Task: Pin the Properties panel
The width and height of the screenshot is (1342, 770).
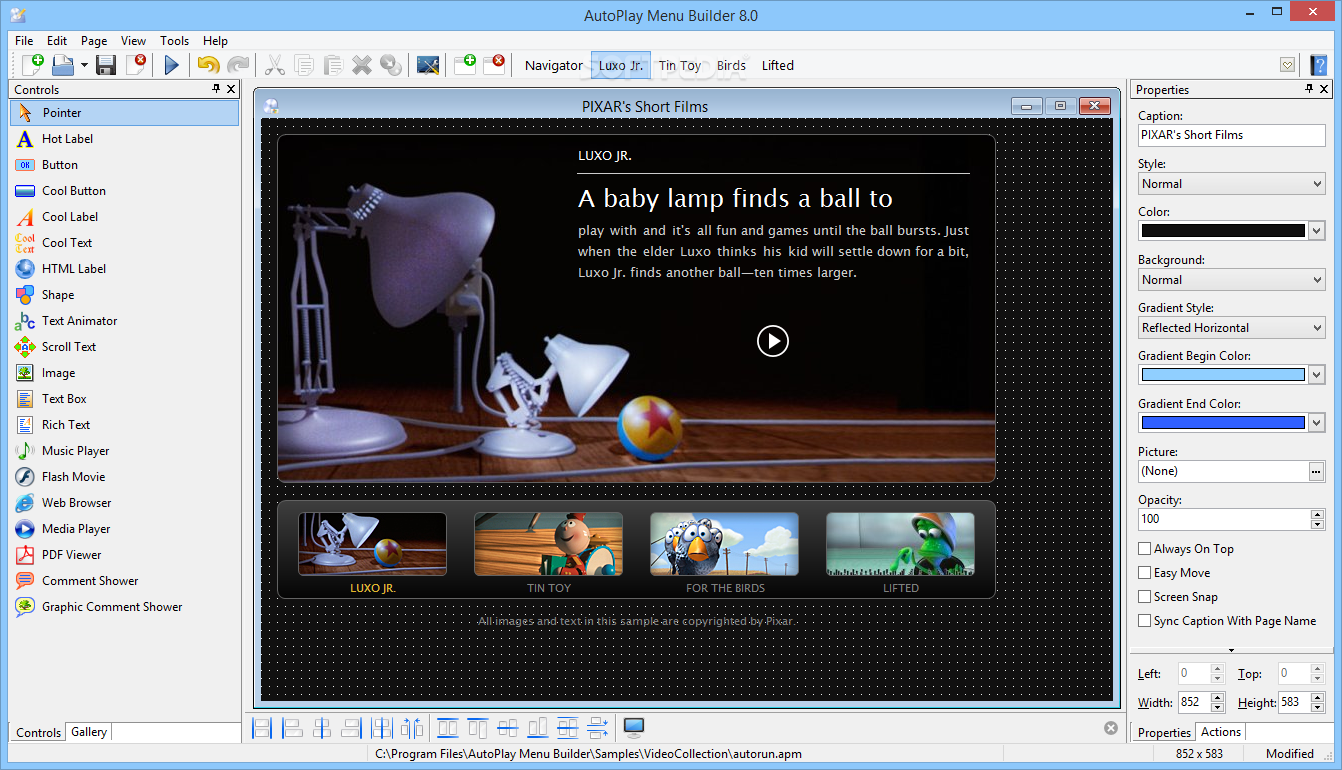Action: tap(1309, 89)
